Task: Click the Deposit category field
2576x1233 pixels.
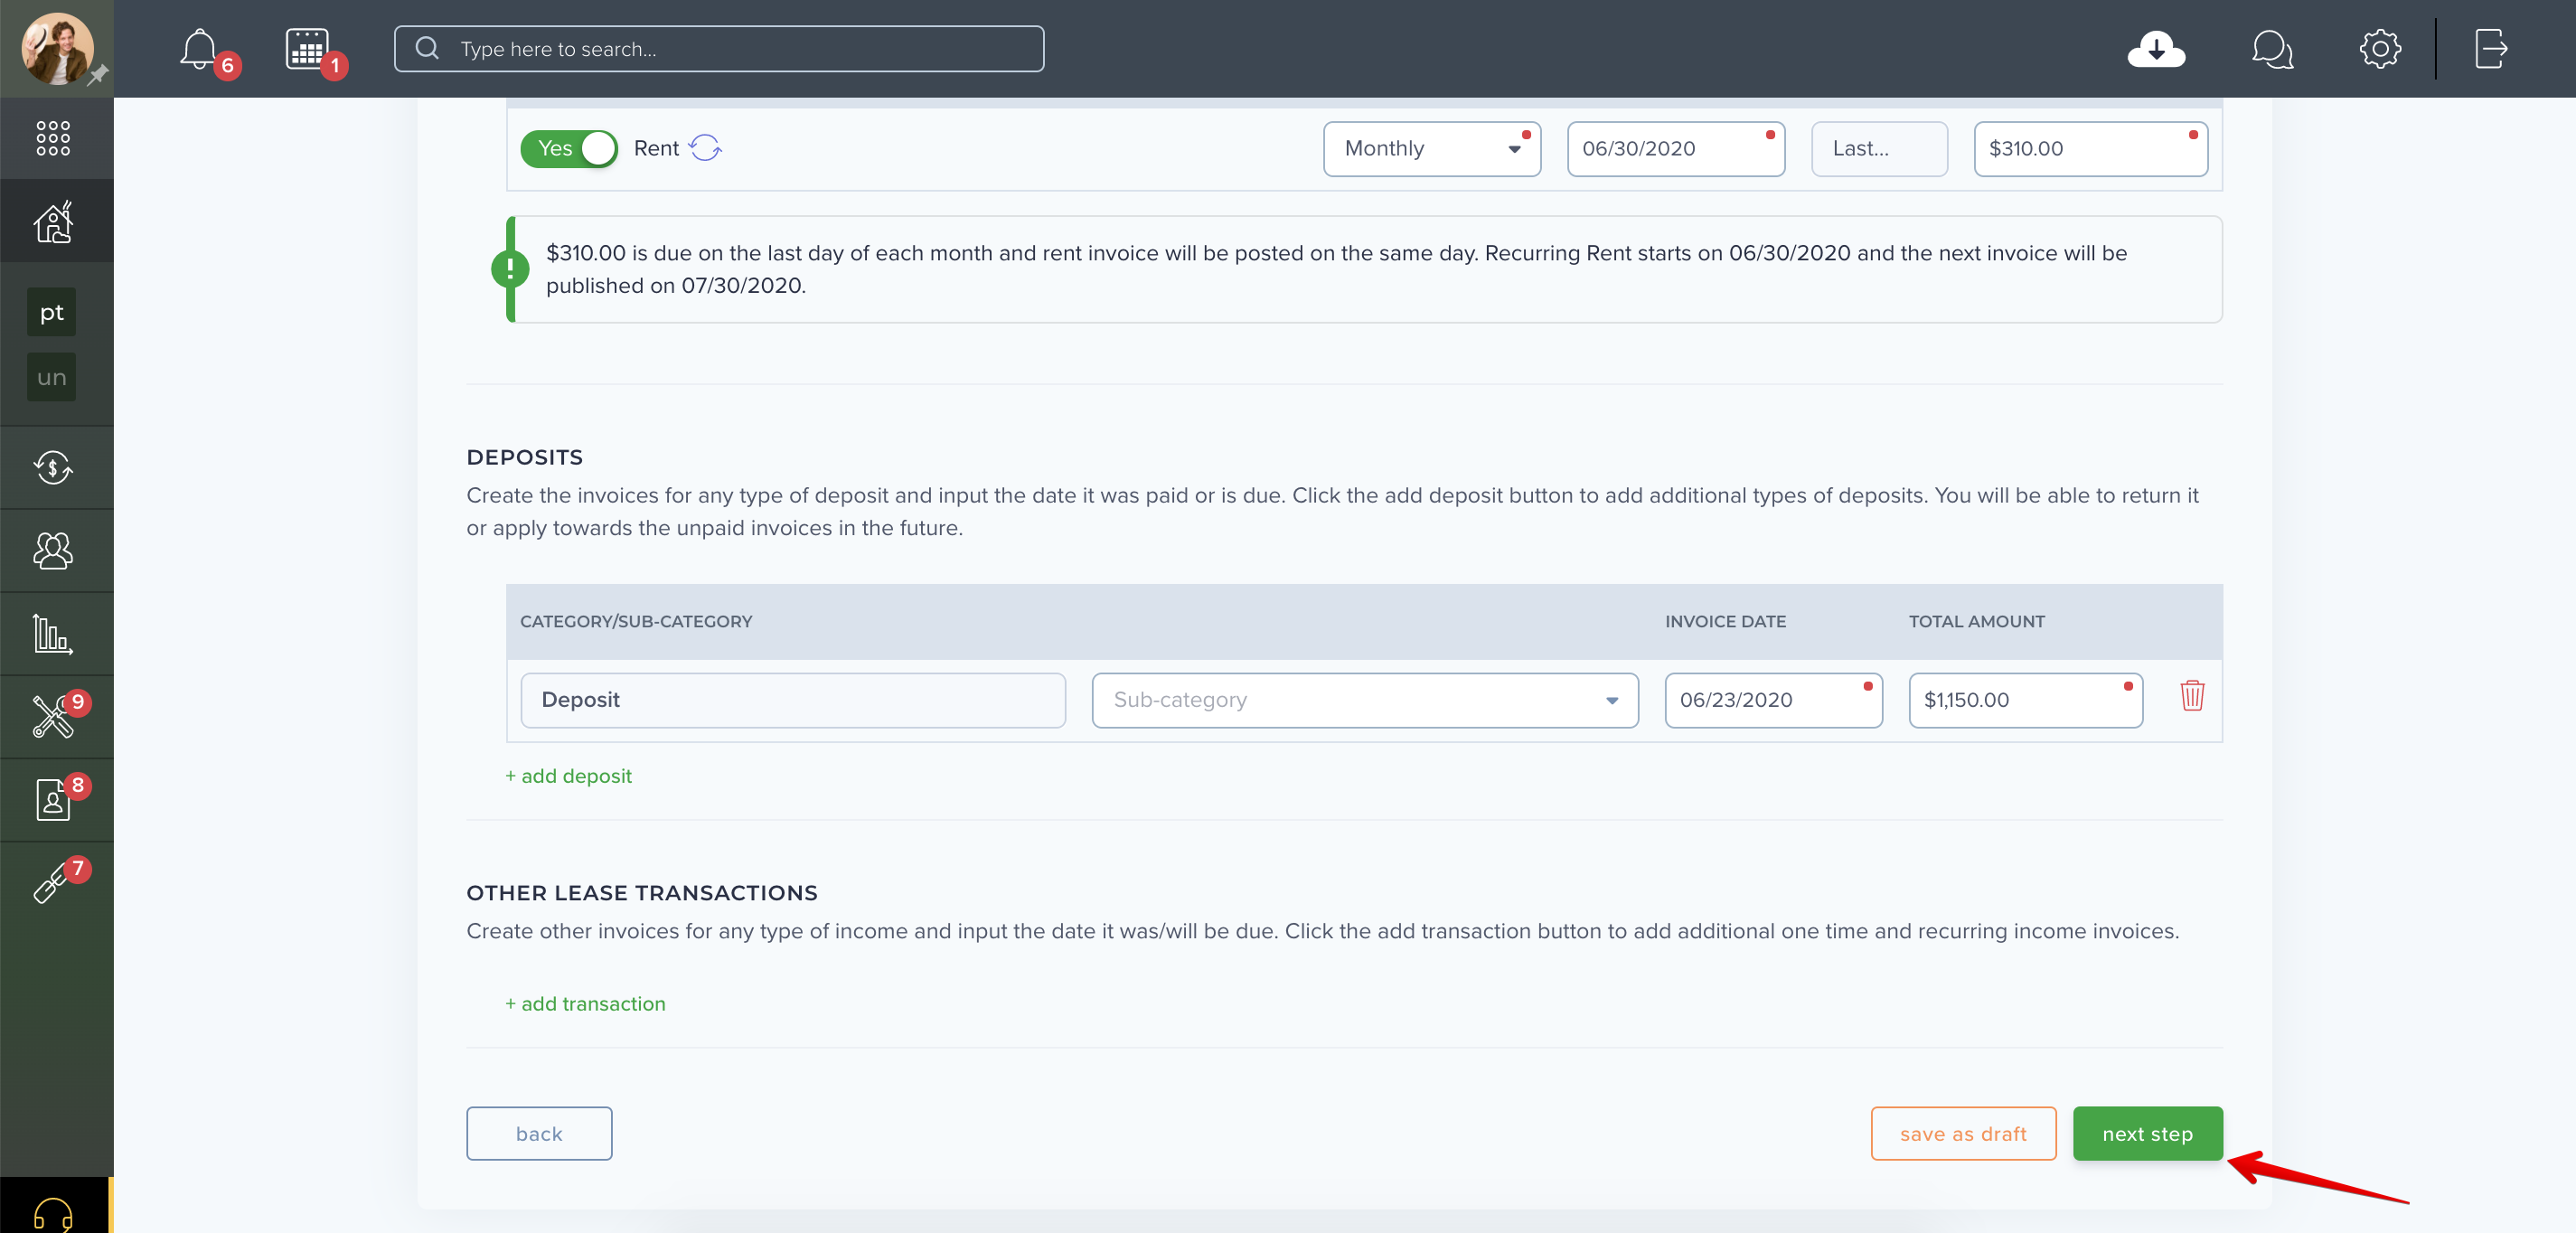Action: click(793, 701)
